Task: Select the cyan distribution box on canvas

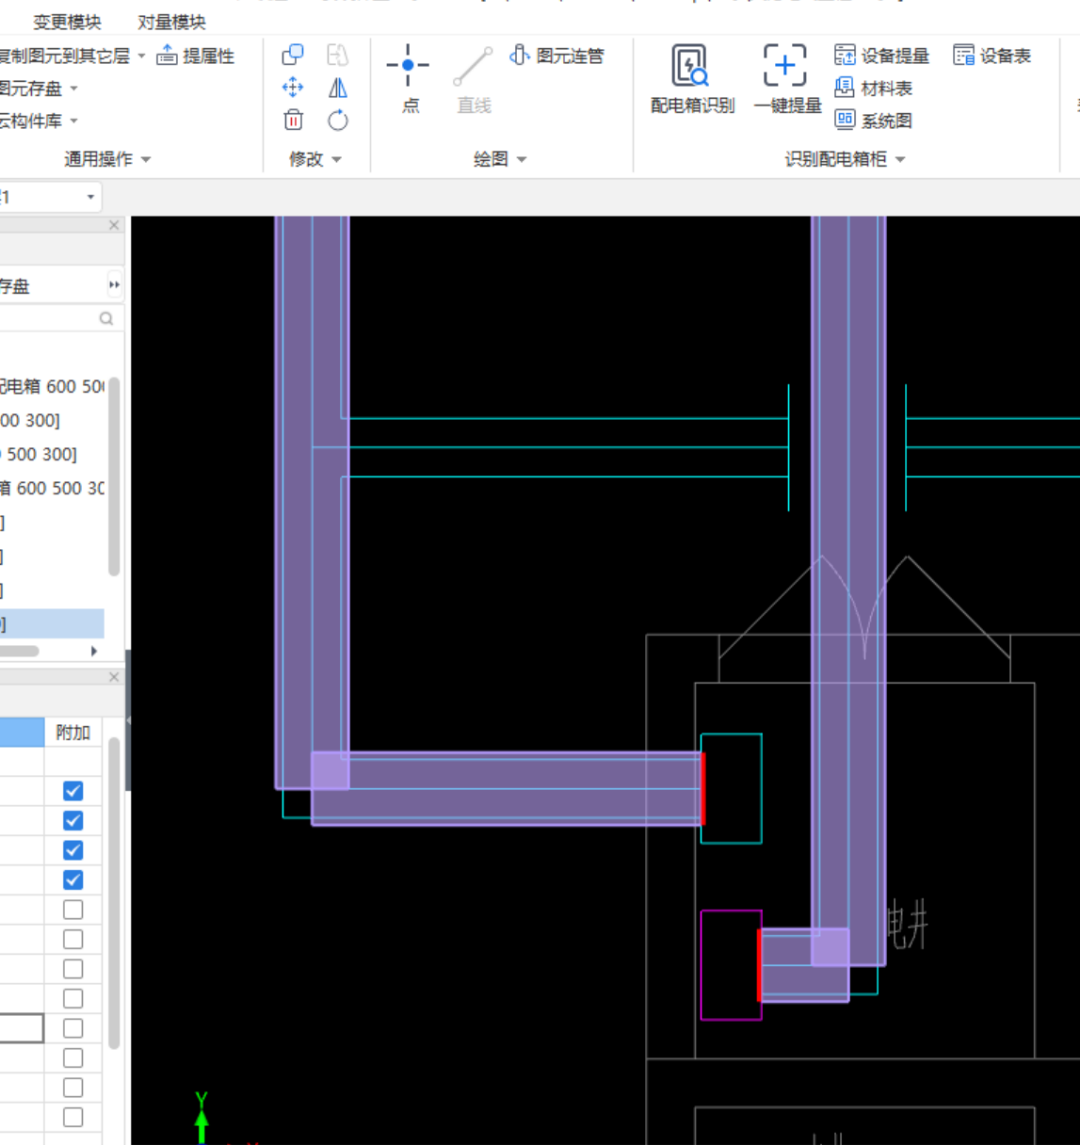Action: (x=731, y=788)
